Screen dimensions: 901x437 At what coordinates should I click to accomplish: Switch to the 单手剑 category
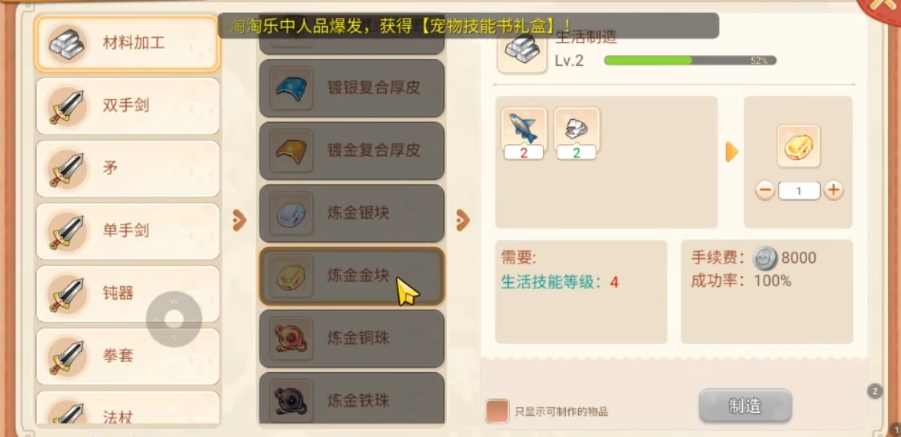(x=128, y=231)
